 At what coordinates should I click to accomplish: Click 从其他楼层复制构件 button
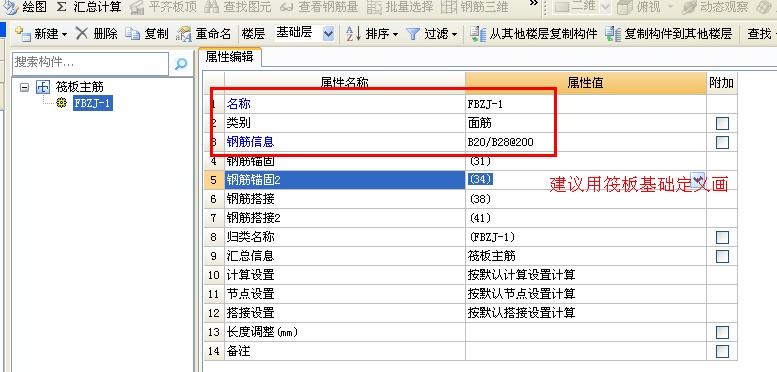533,34
